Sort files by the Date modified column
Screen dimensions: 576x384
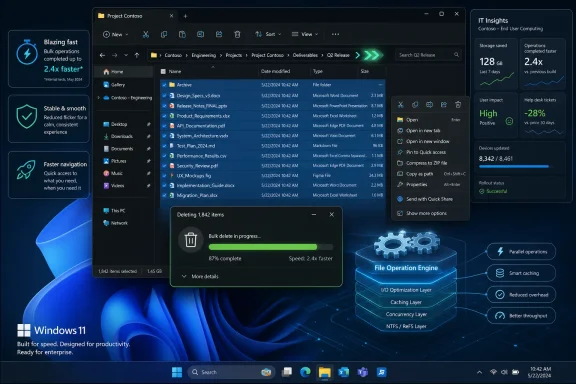pos(275,71)
